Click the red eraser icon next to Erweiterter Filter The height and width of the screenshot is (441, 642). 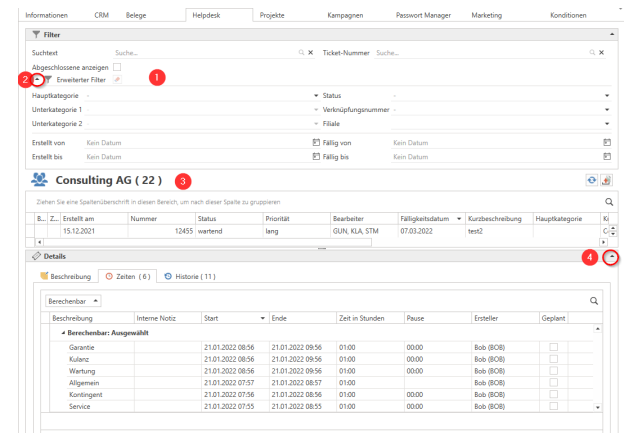(x=116, y=79)
